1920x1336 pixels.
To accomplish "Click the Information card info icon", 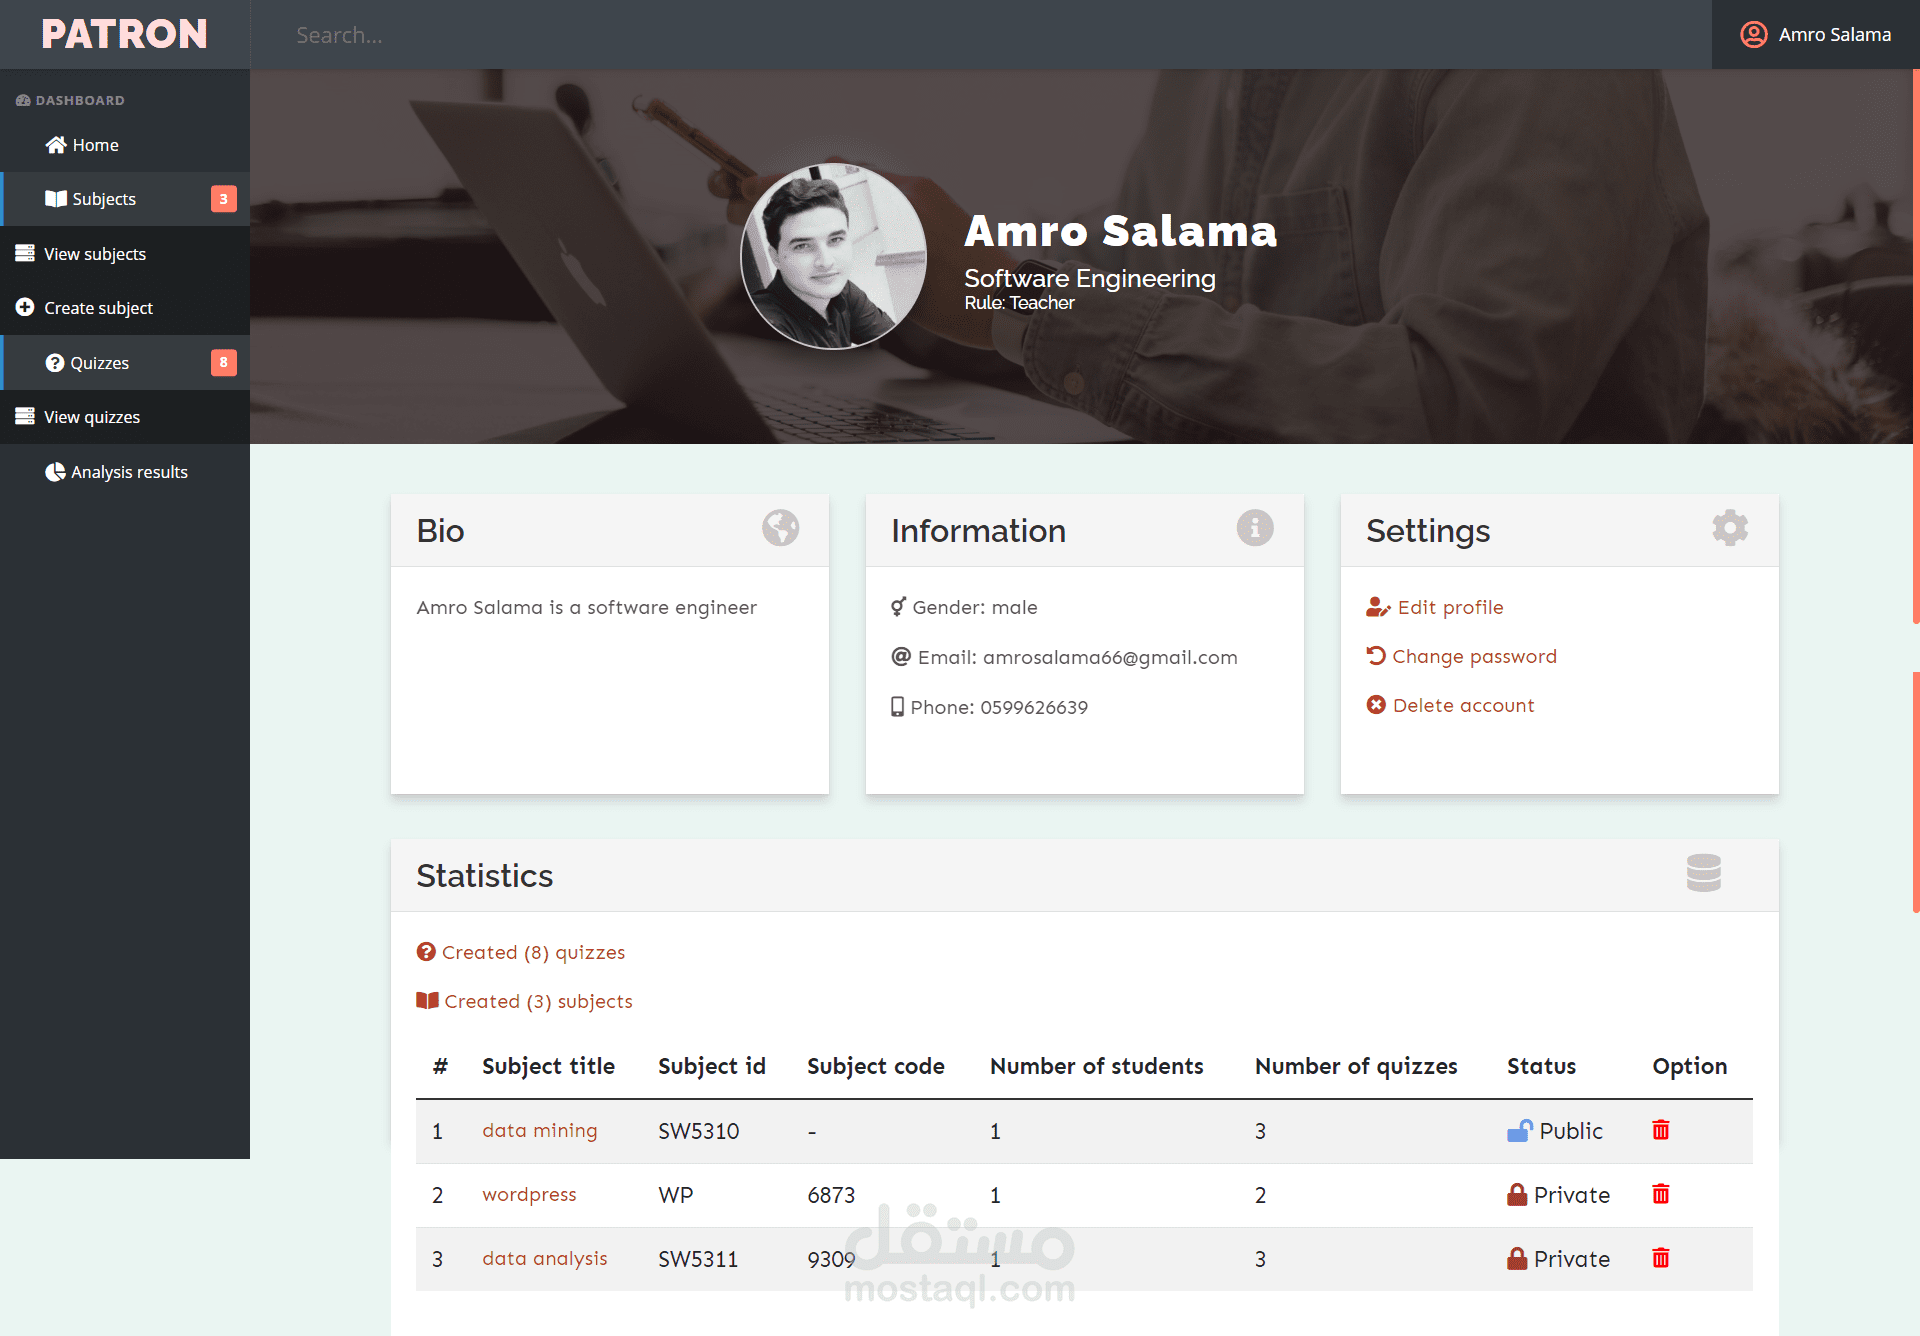I will click(1254, 528).
